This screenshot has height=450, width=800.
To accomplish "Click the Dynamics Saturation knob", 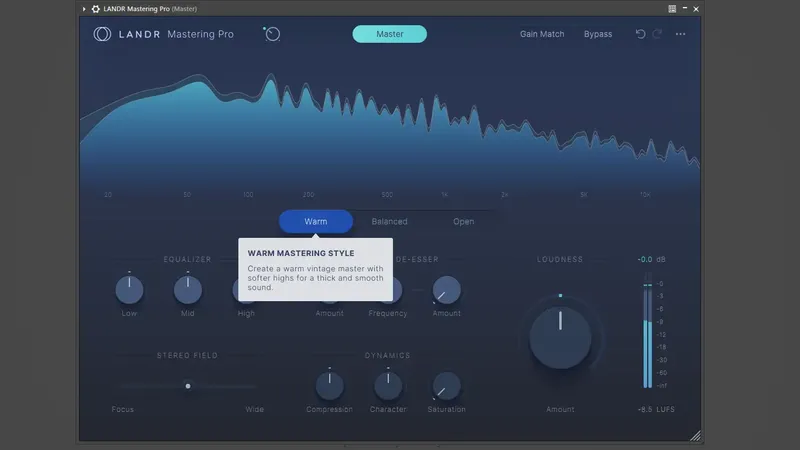I will (446, 386).
